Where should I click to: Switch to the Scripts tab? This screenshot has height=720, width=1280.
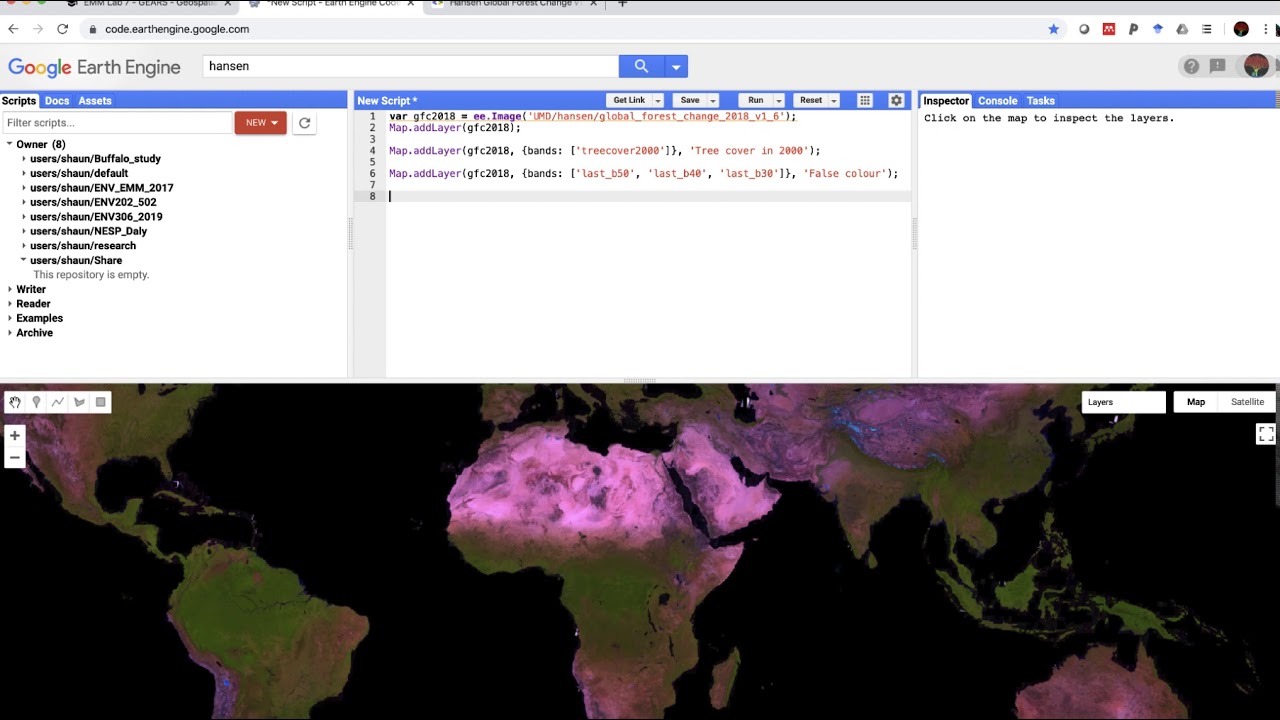19,101
